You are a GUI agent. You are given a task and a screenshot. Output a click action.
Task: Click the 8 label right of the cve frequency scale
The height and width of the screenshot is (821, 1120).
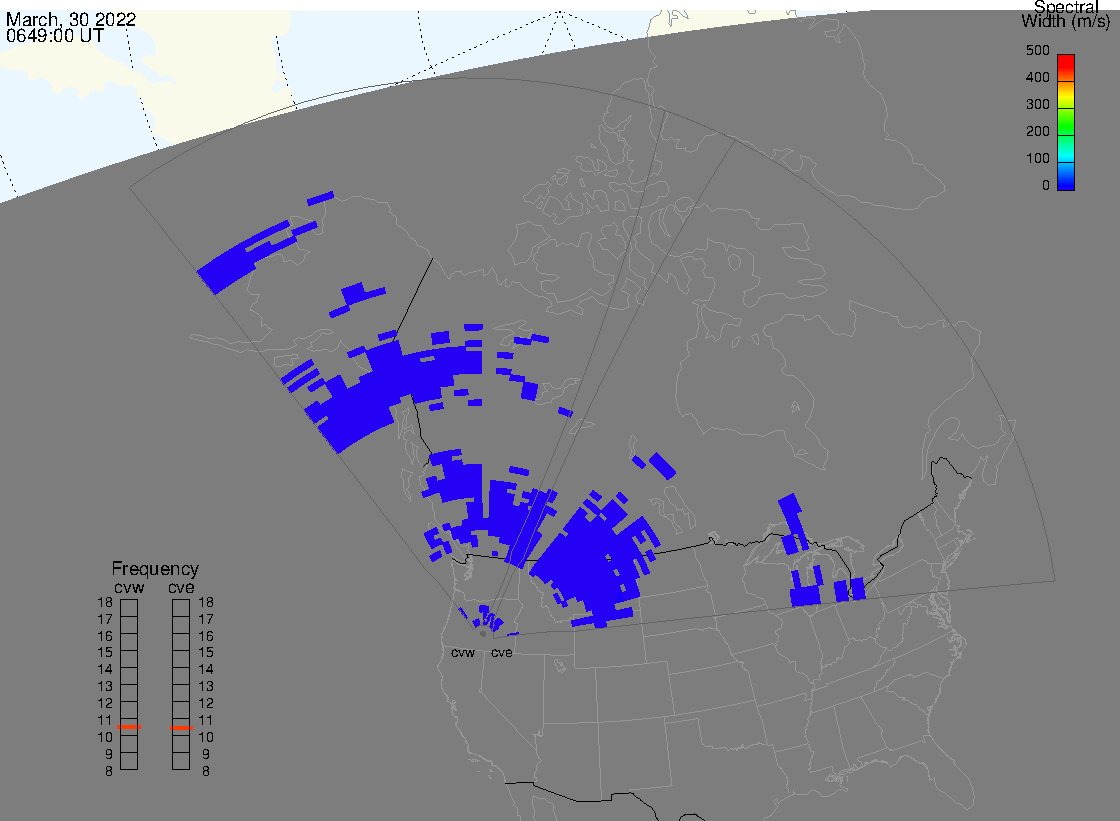click(206, 772)
